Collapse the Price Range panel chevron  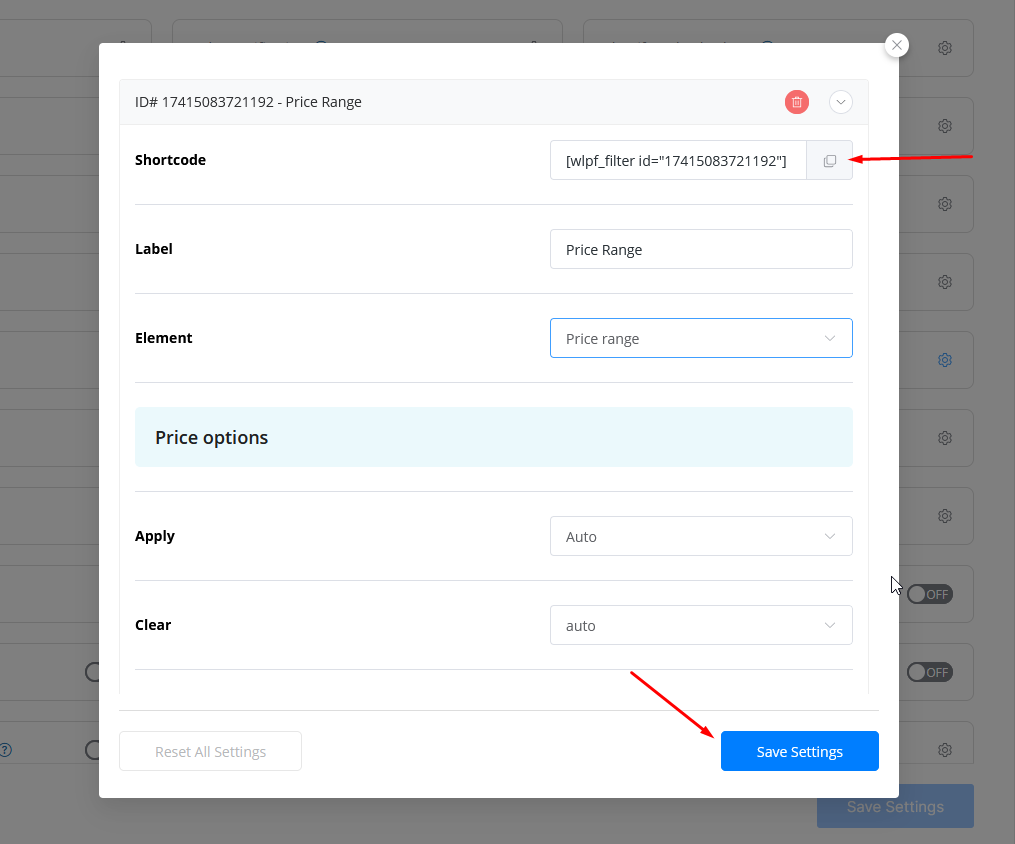pos(840,102)
